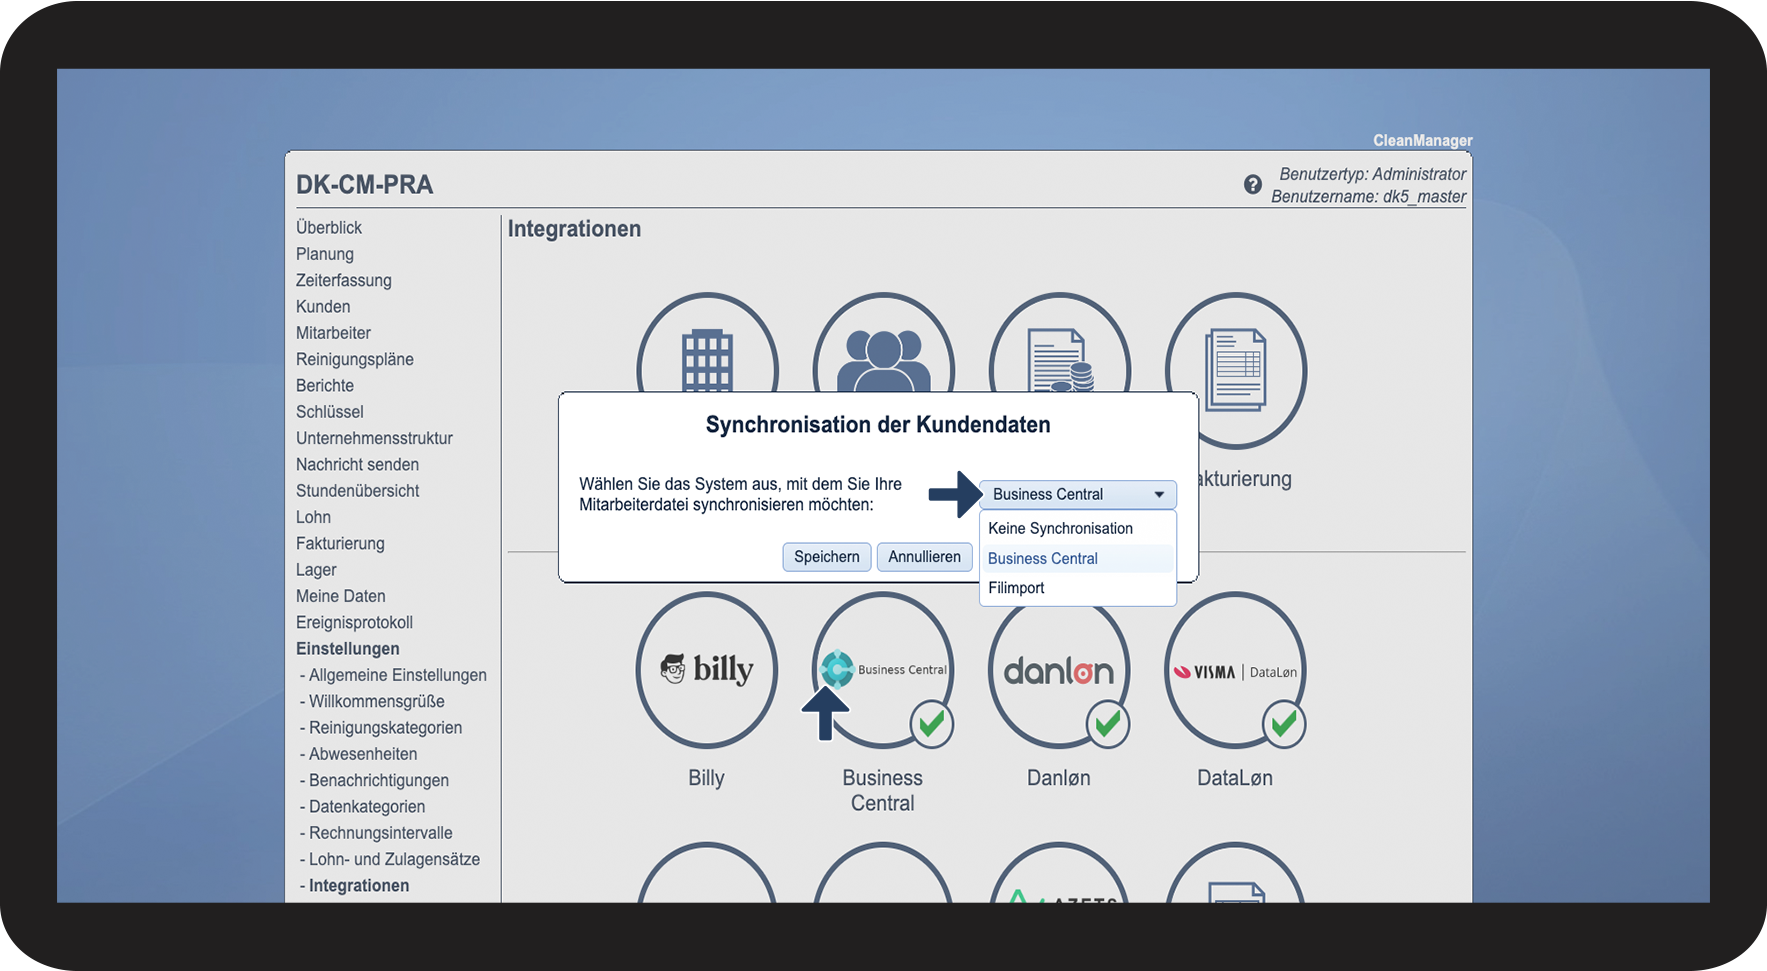1767x971 pixels.
Task: Click the CleanManager brand text
Action: (x=1422, y=140)
